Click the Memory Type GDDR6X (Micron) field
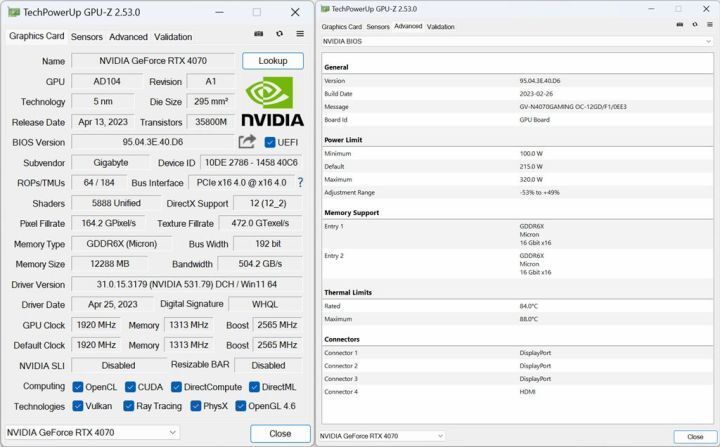This screenshot has height=447, width=720. [122, 243]
